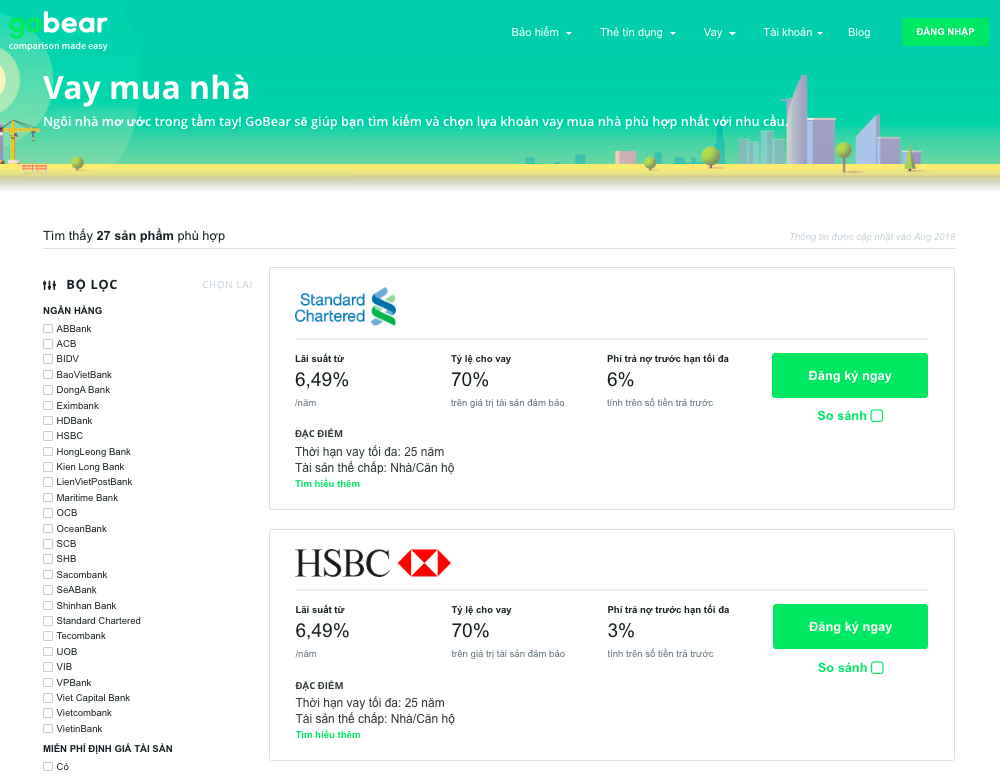This screenshot has height=775, width=1000.
Task: Tick the SCB checkbox
Action: point(48,544)
